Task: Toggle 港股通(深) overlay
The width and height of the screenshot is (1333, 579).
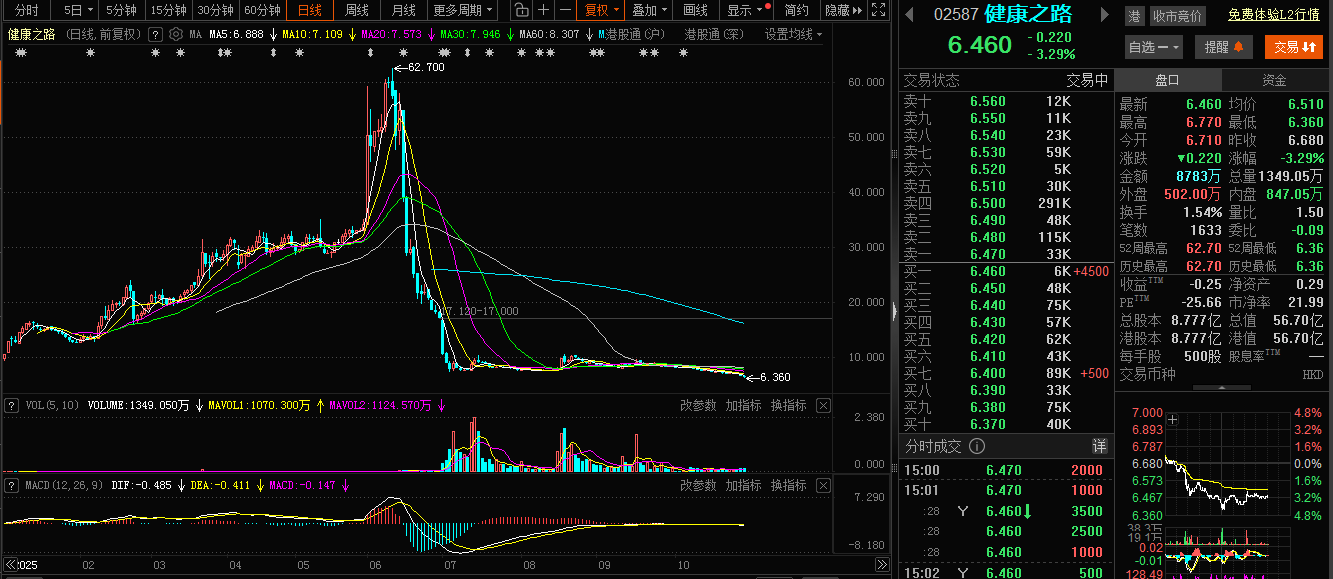Action: coord(714,33)
